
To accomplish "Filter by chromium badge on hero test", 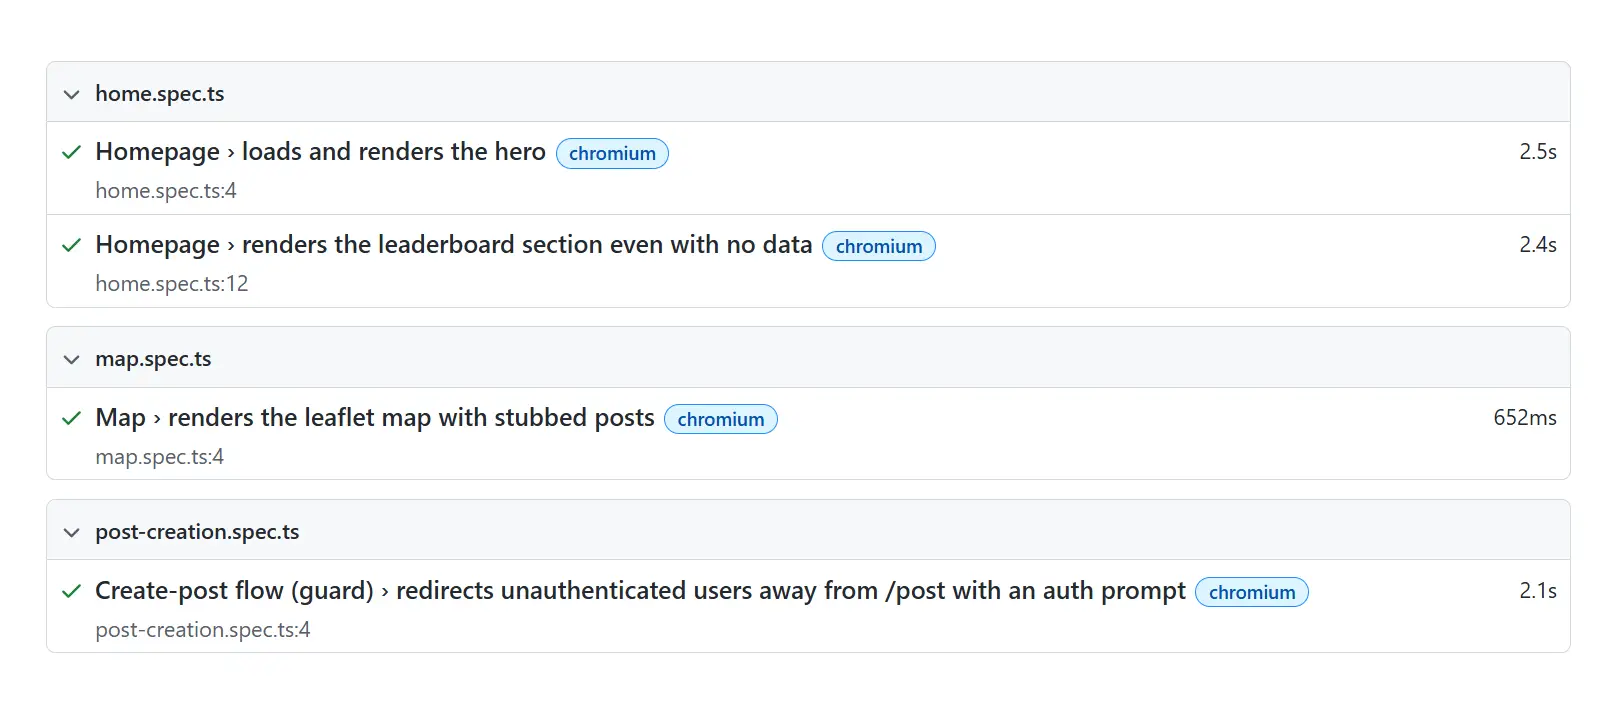I will point(612,153).
